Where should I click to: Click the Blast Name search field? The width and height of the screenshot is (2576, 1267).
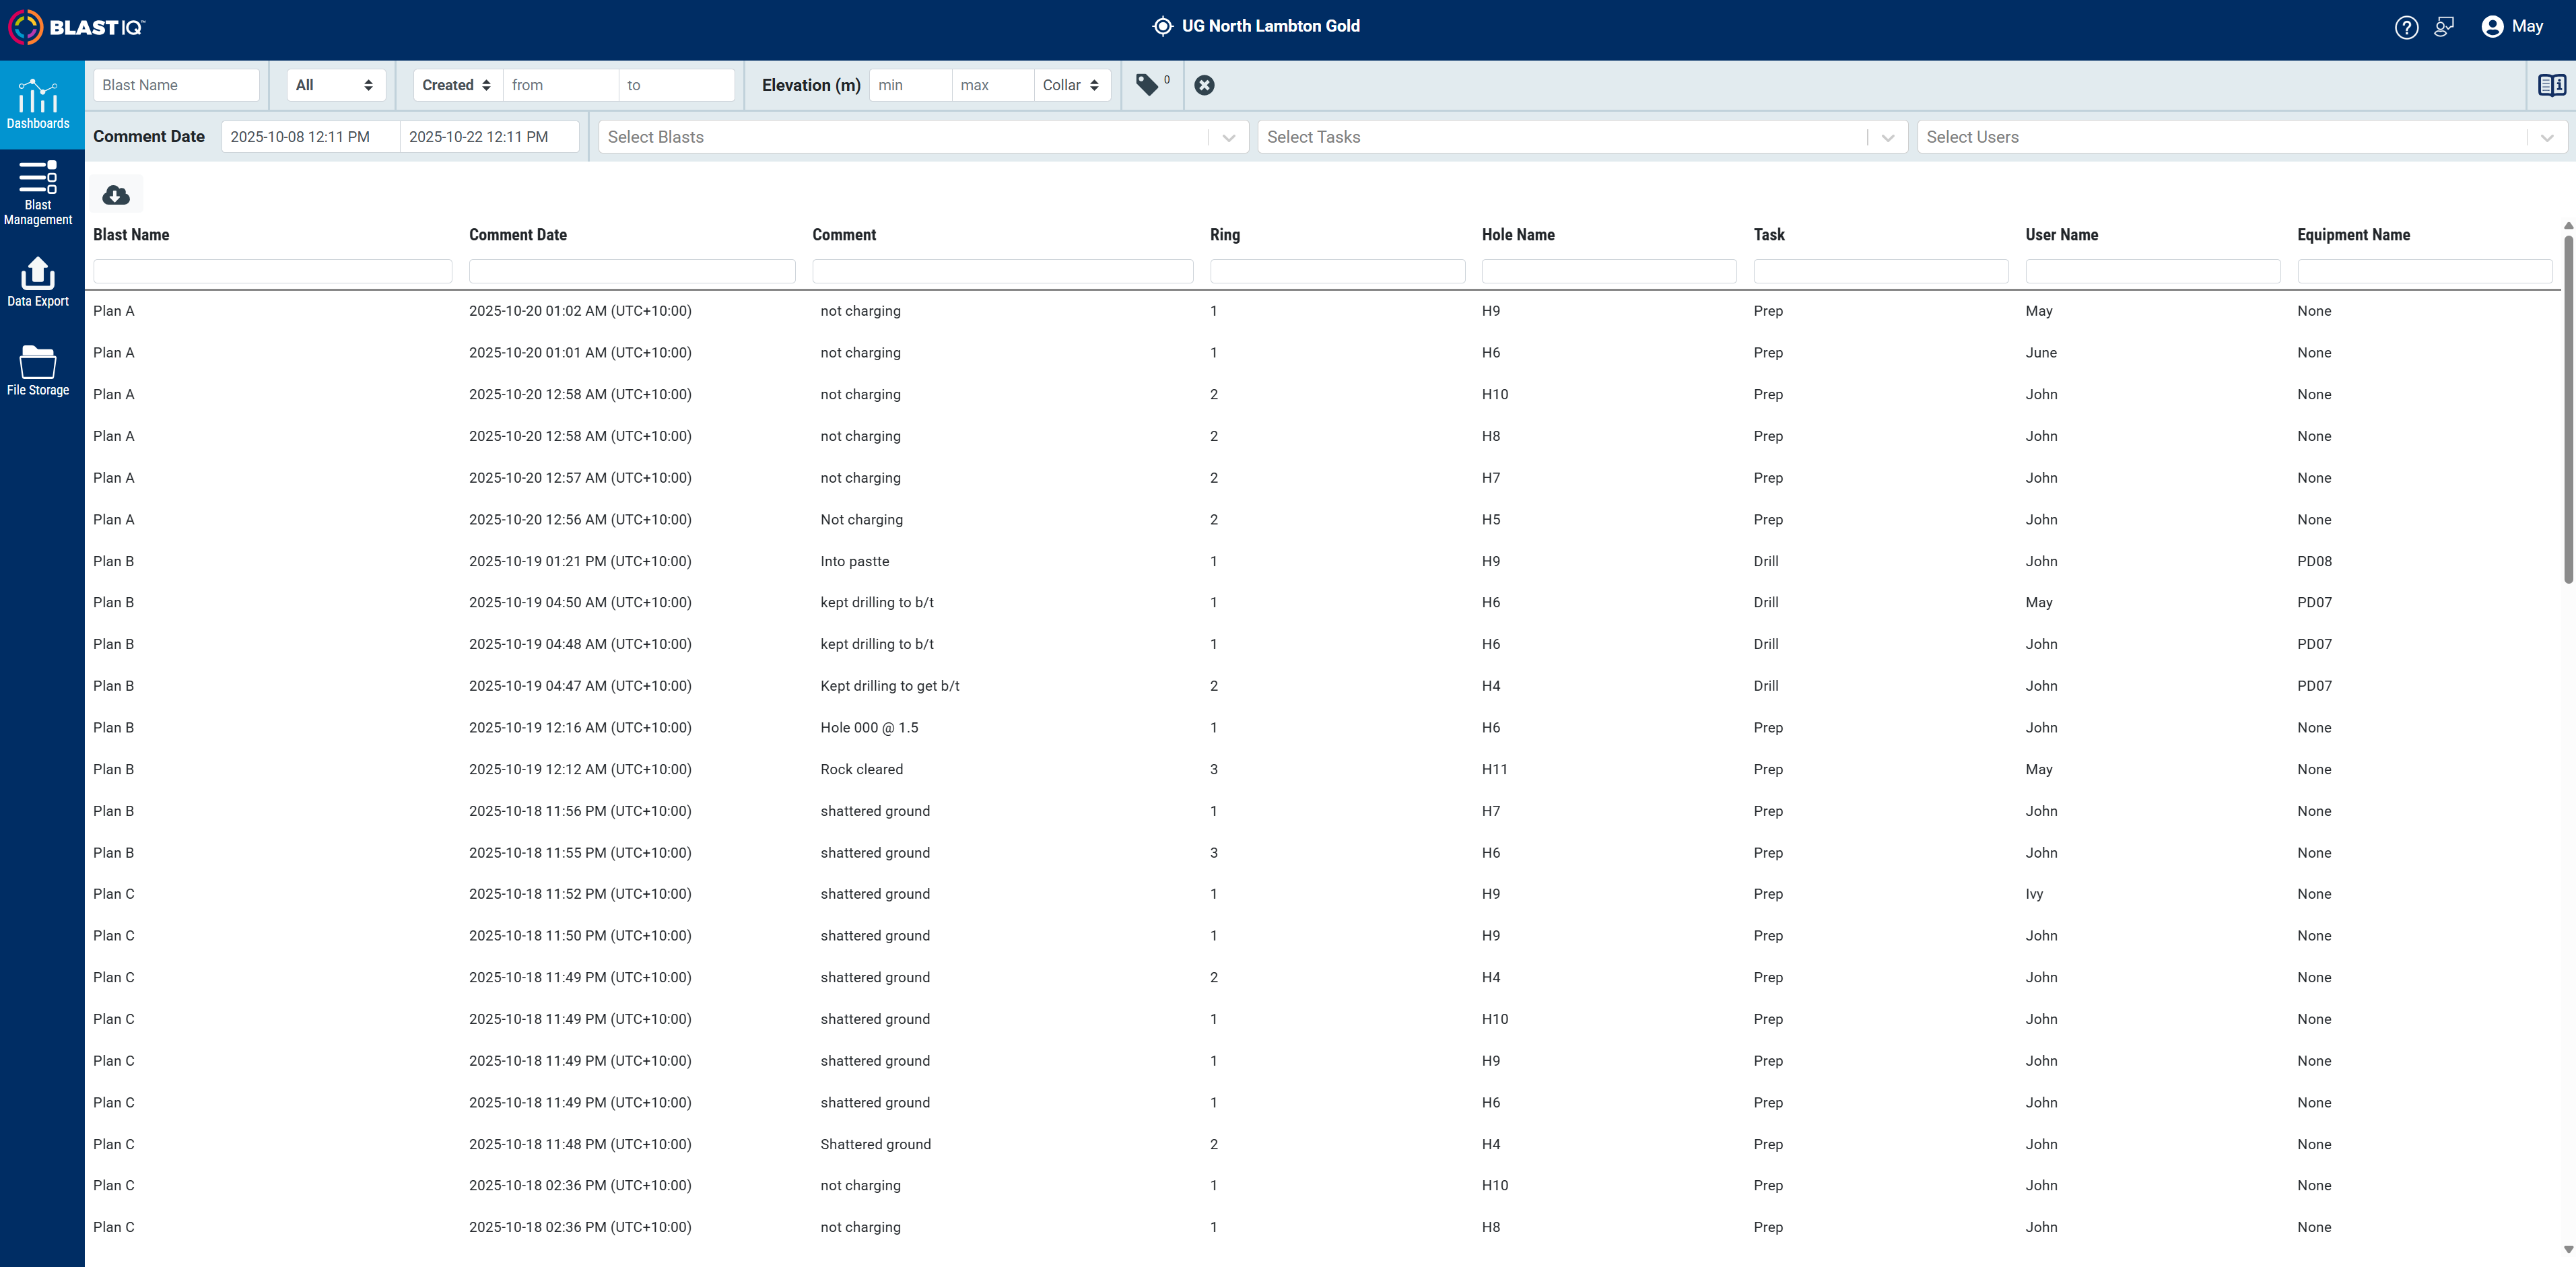pyautogui.click(x=176, y=85)
